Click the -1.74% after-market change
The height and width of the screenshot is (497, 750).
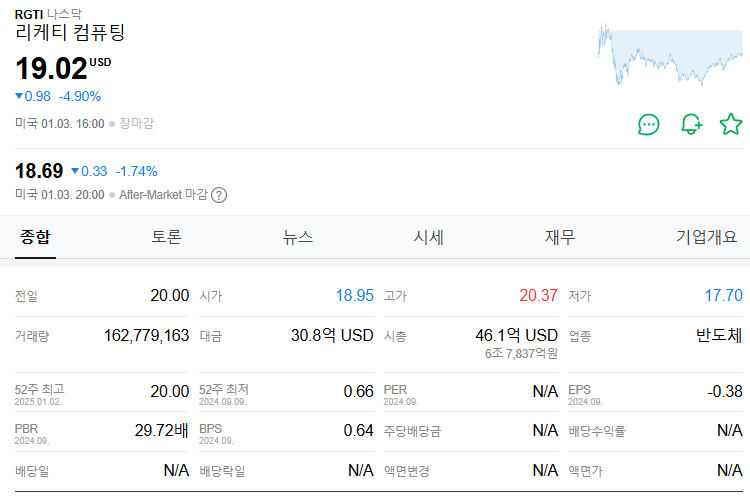pyautogui.click(x=136, y=171)
